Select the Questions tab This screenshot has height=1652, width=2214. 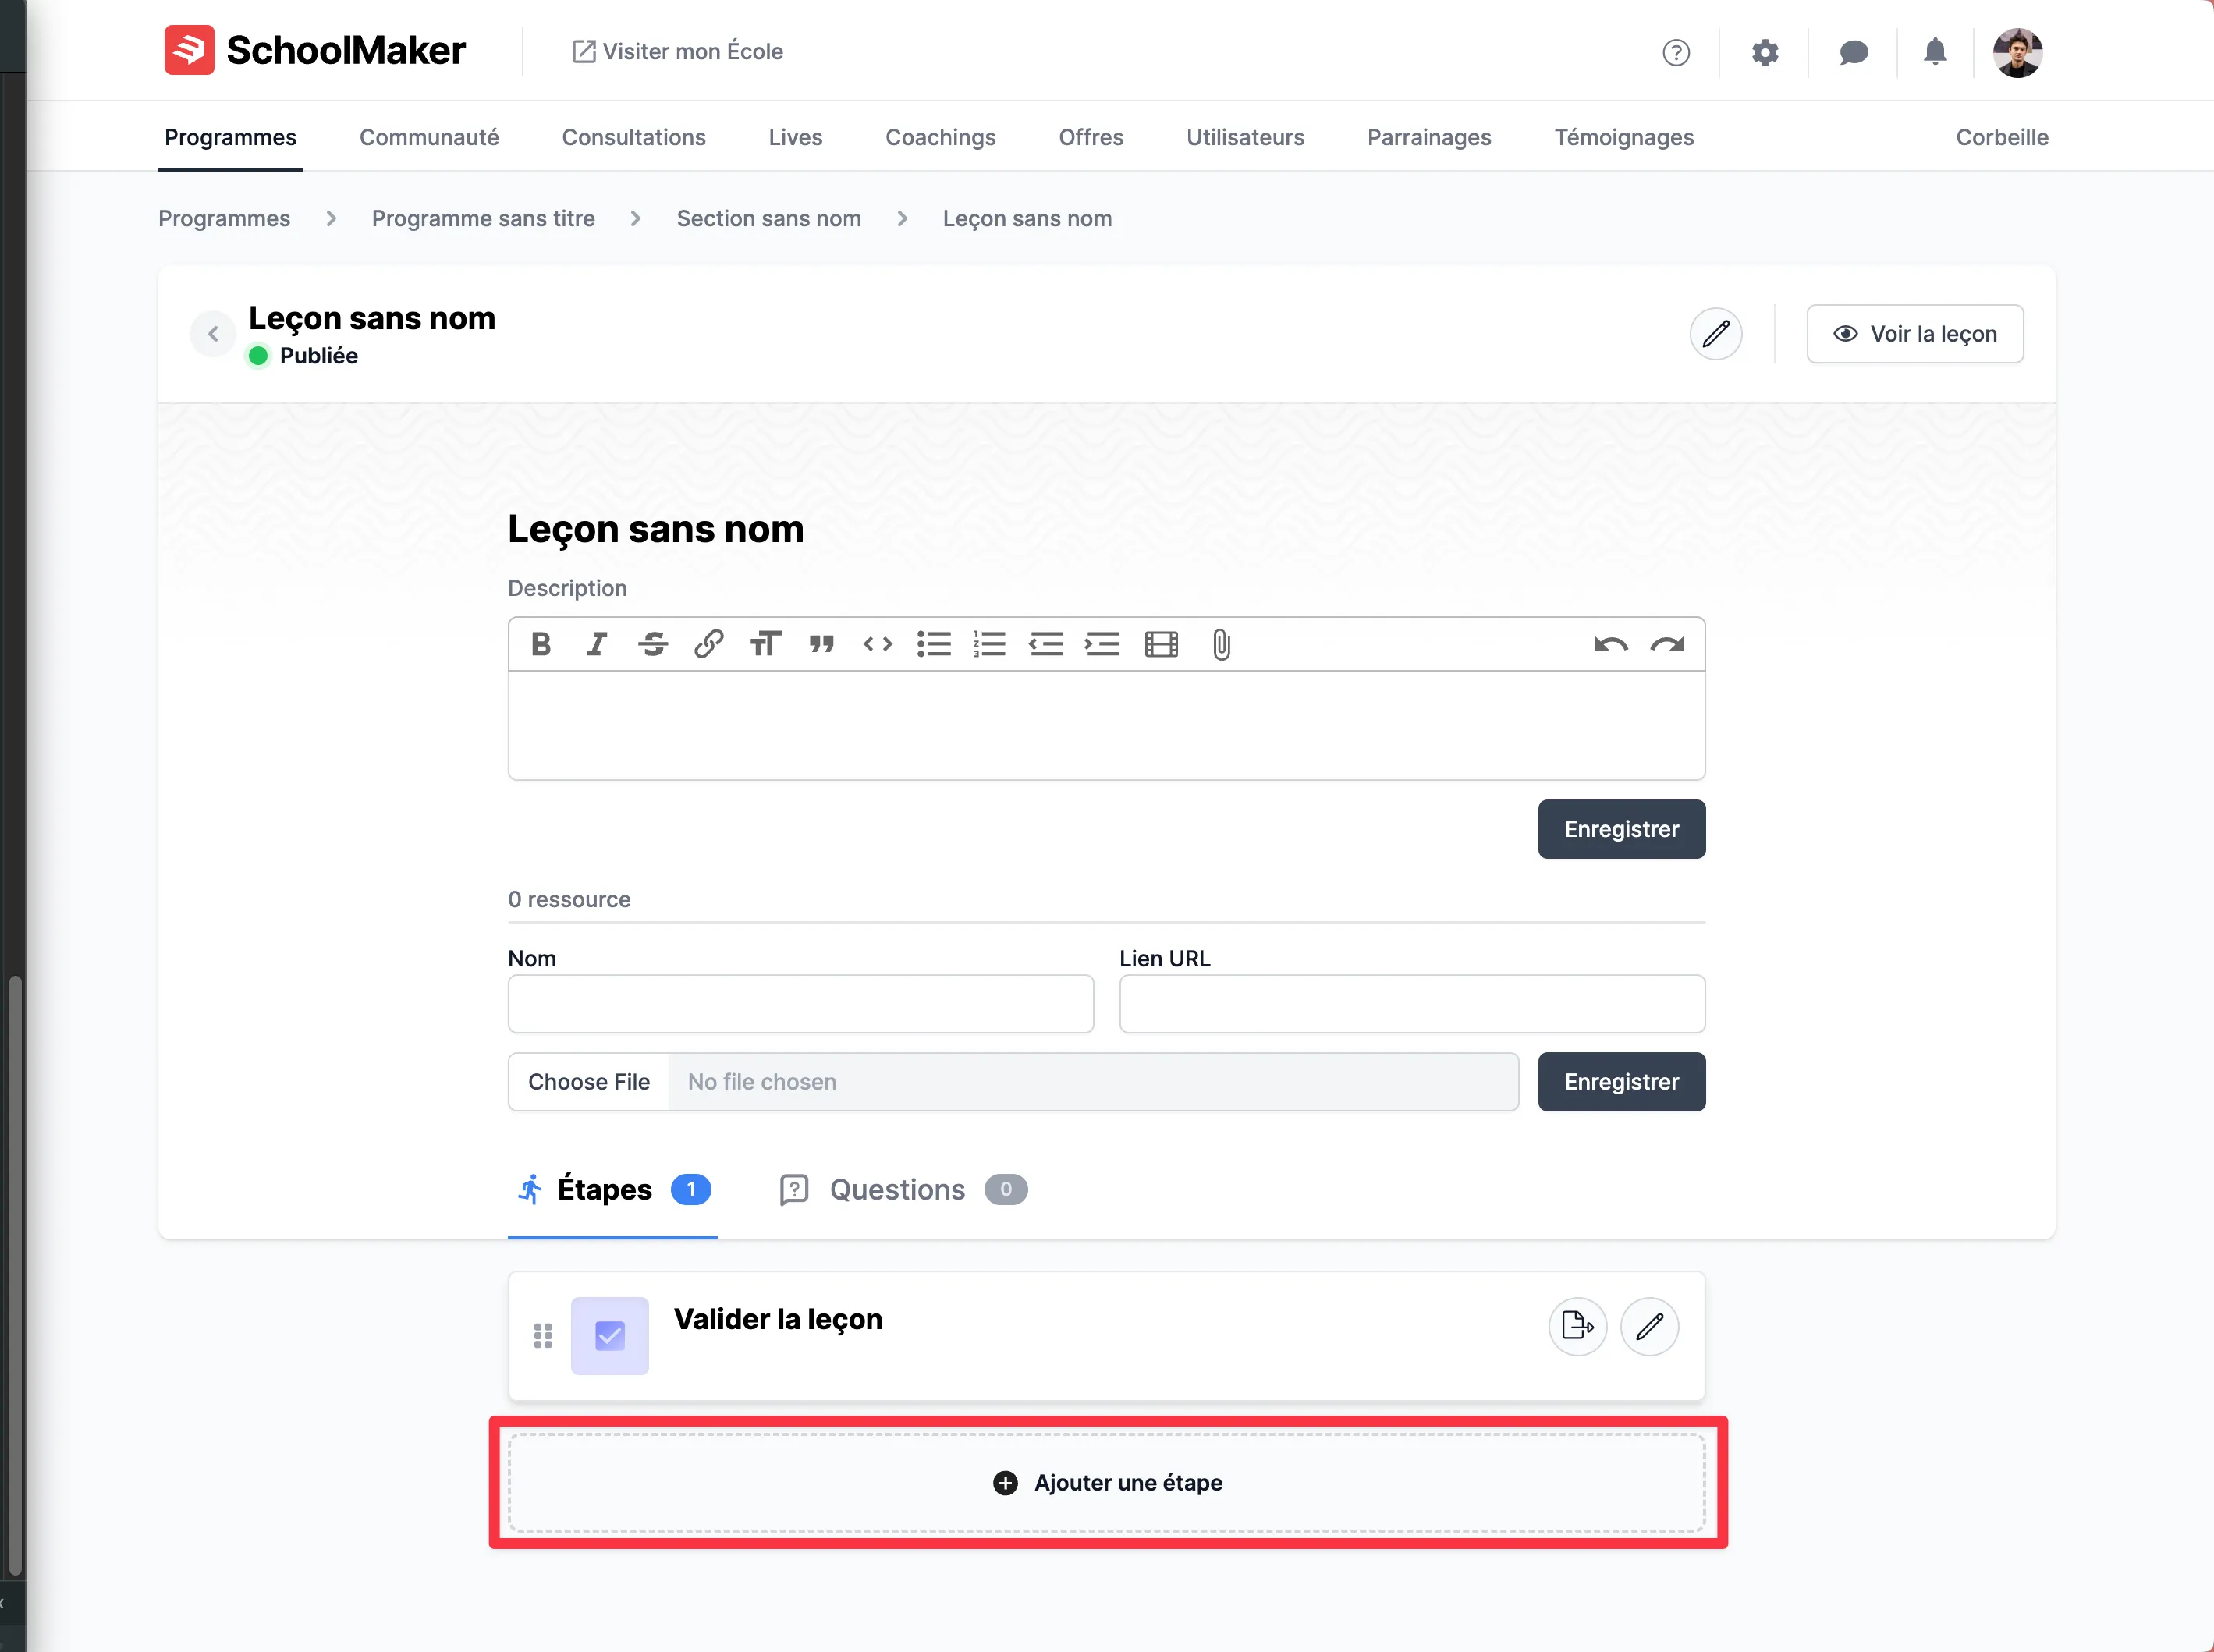pos(903,1190)
